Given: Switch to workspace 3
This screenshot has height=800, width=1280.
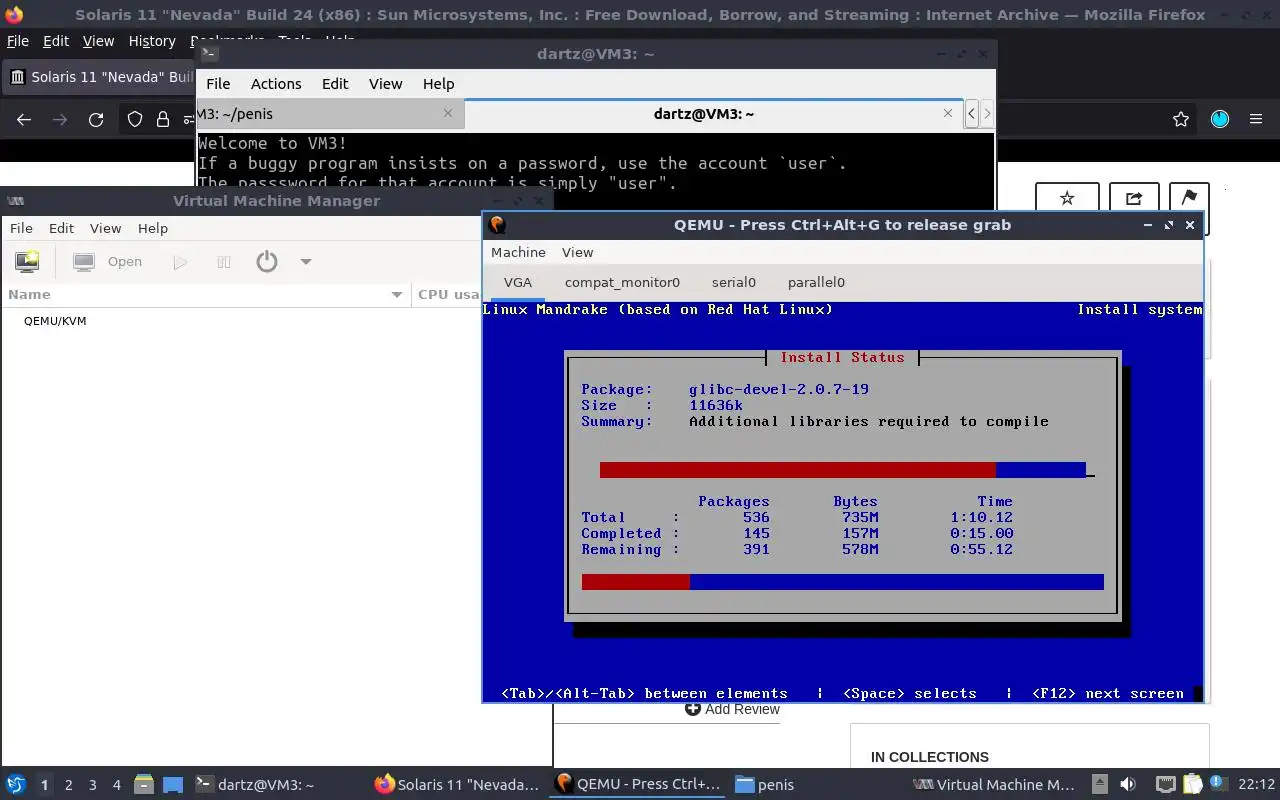Looking at the screenshot, I should [x=93, y=785].
